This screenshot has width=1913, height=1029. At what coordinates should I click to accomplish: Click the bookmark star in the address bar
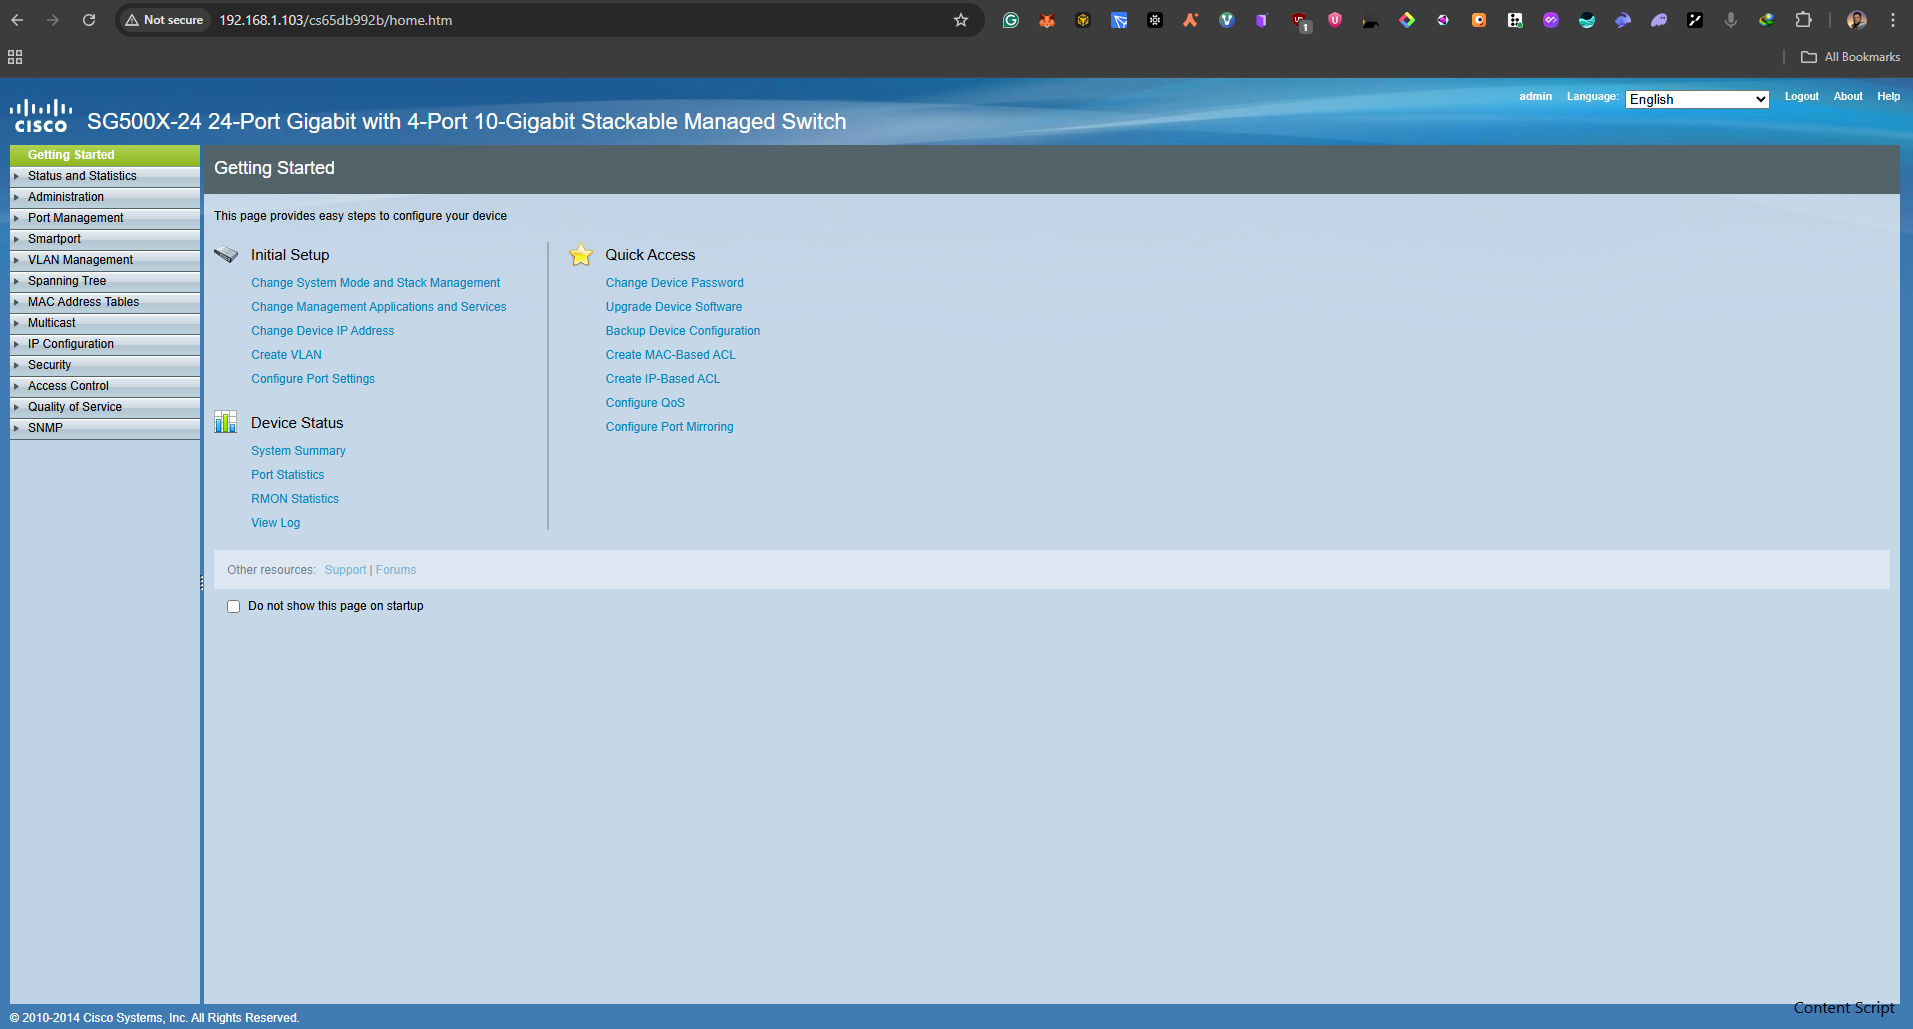tap(960, 20)
